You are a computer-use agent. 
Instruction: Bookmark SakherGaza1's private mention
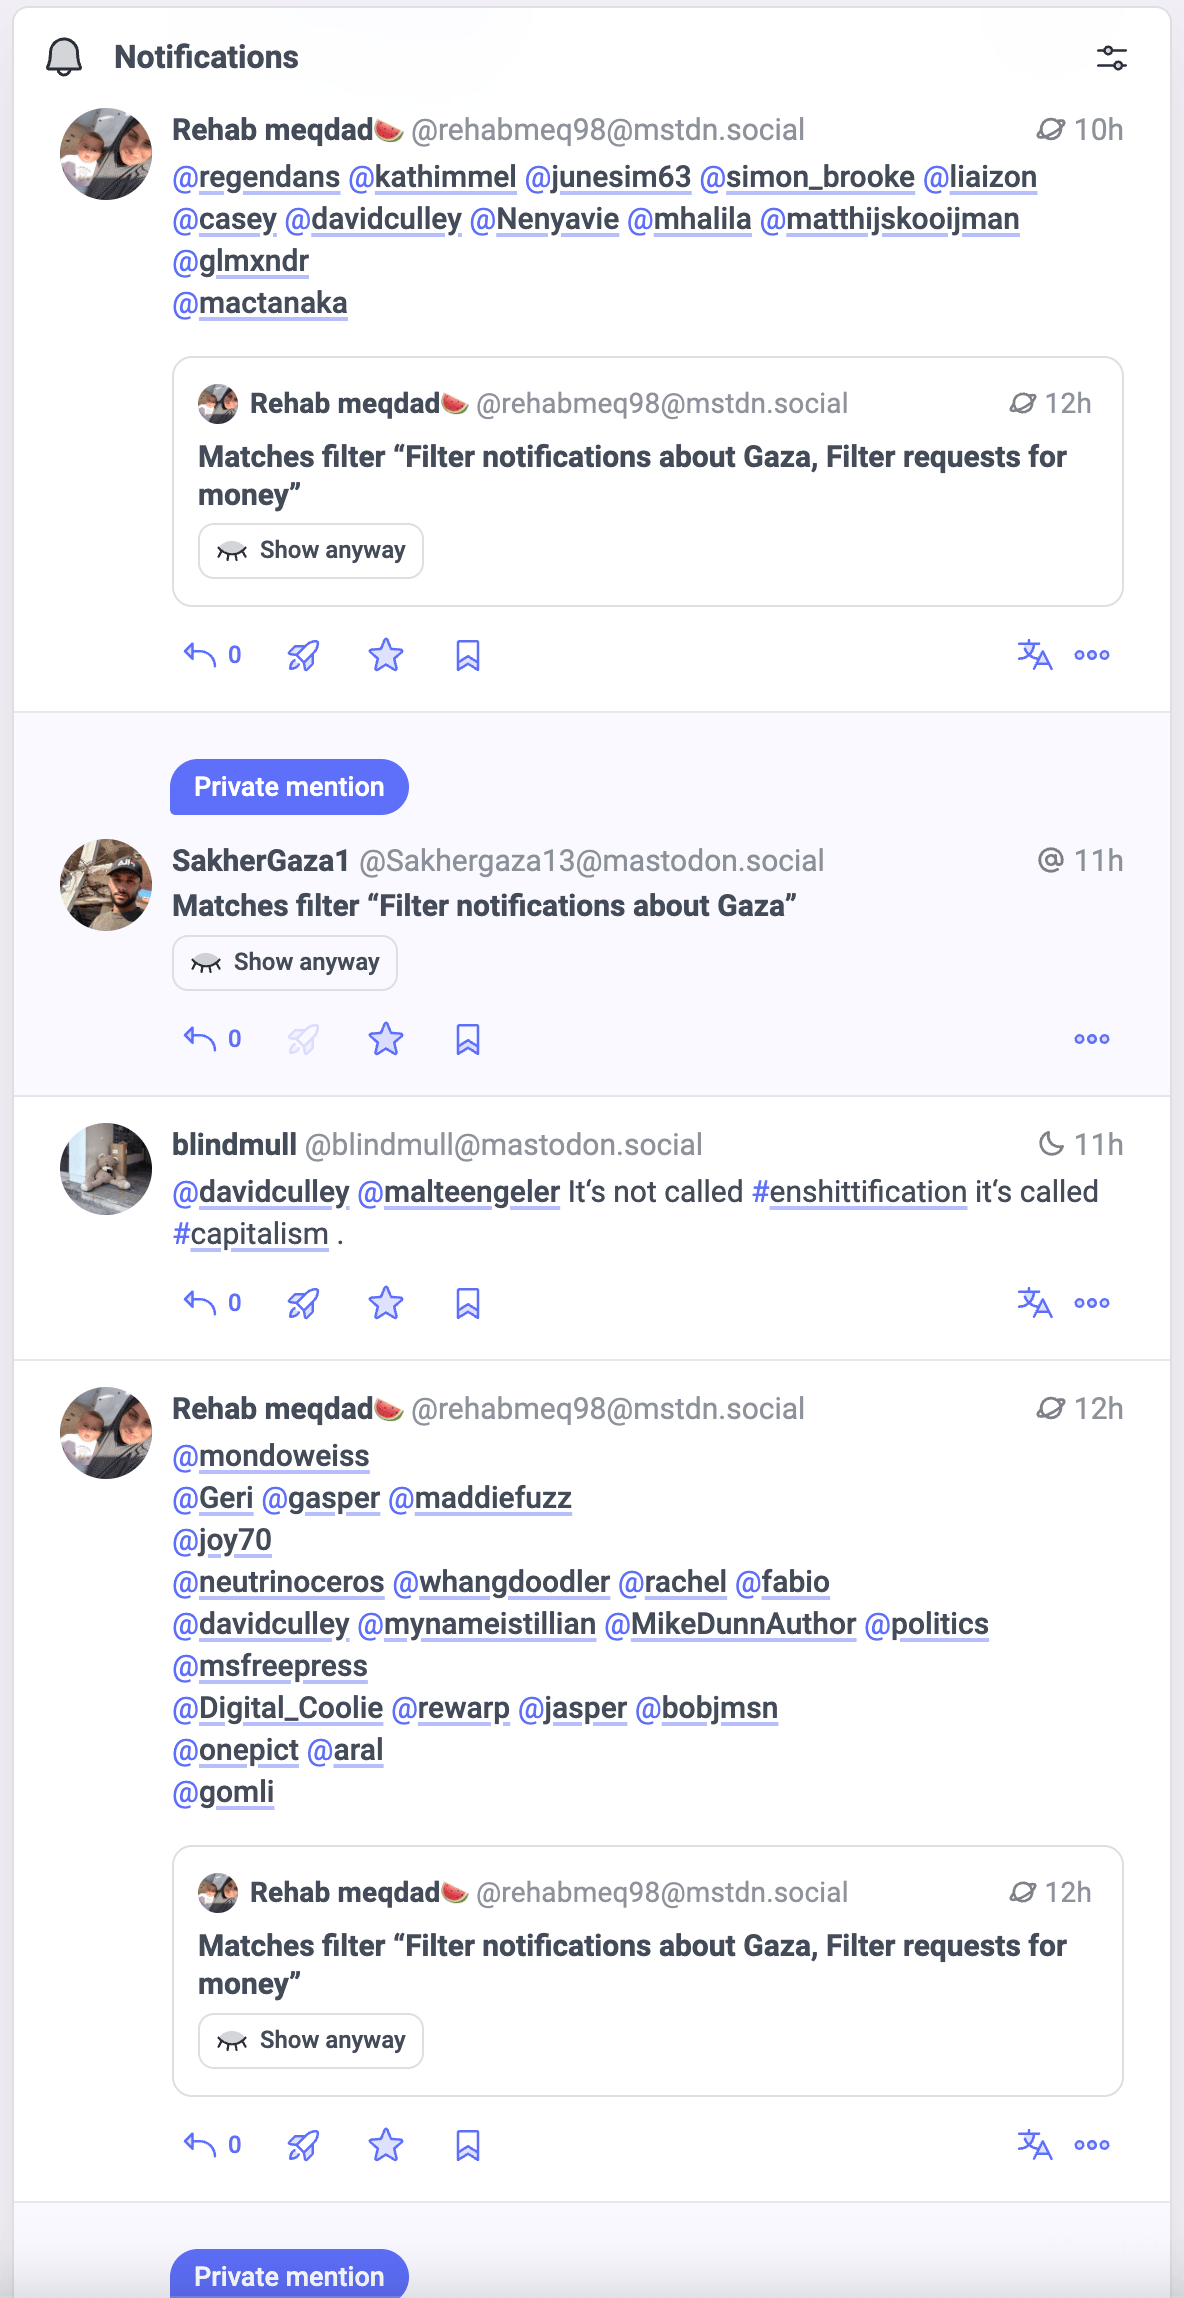click(x=468, y=1039)
